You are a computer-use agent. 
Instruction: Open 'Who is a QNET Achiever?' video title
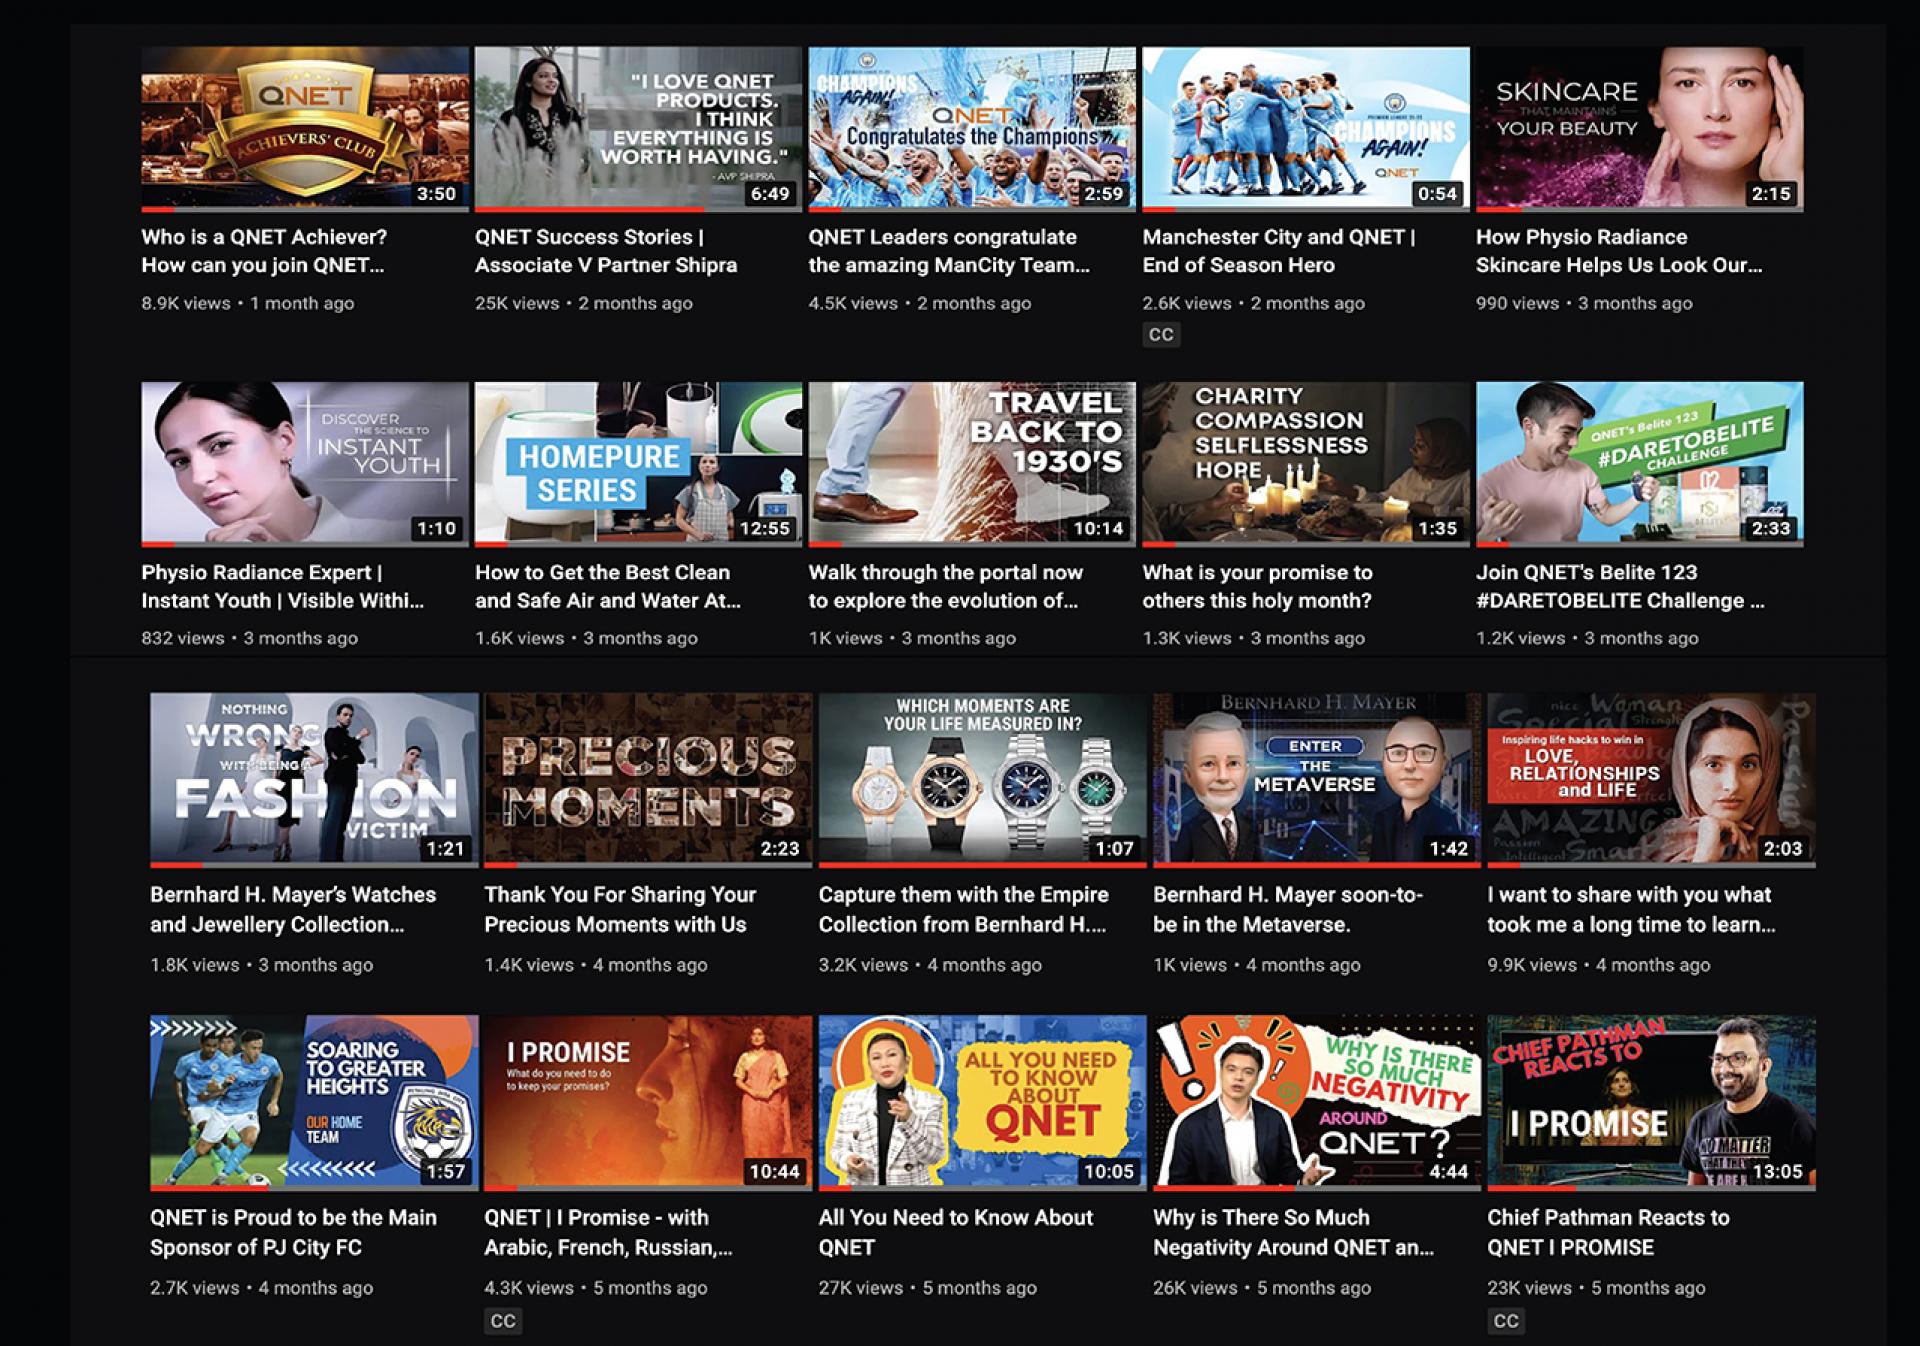click(263, 251)
